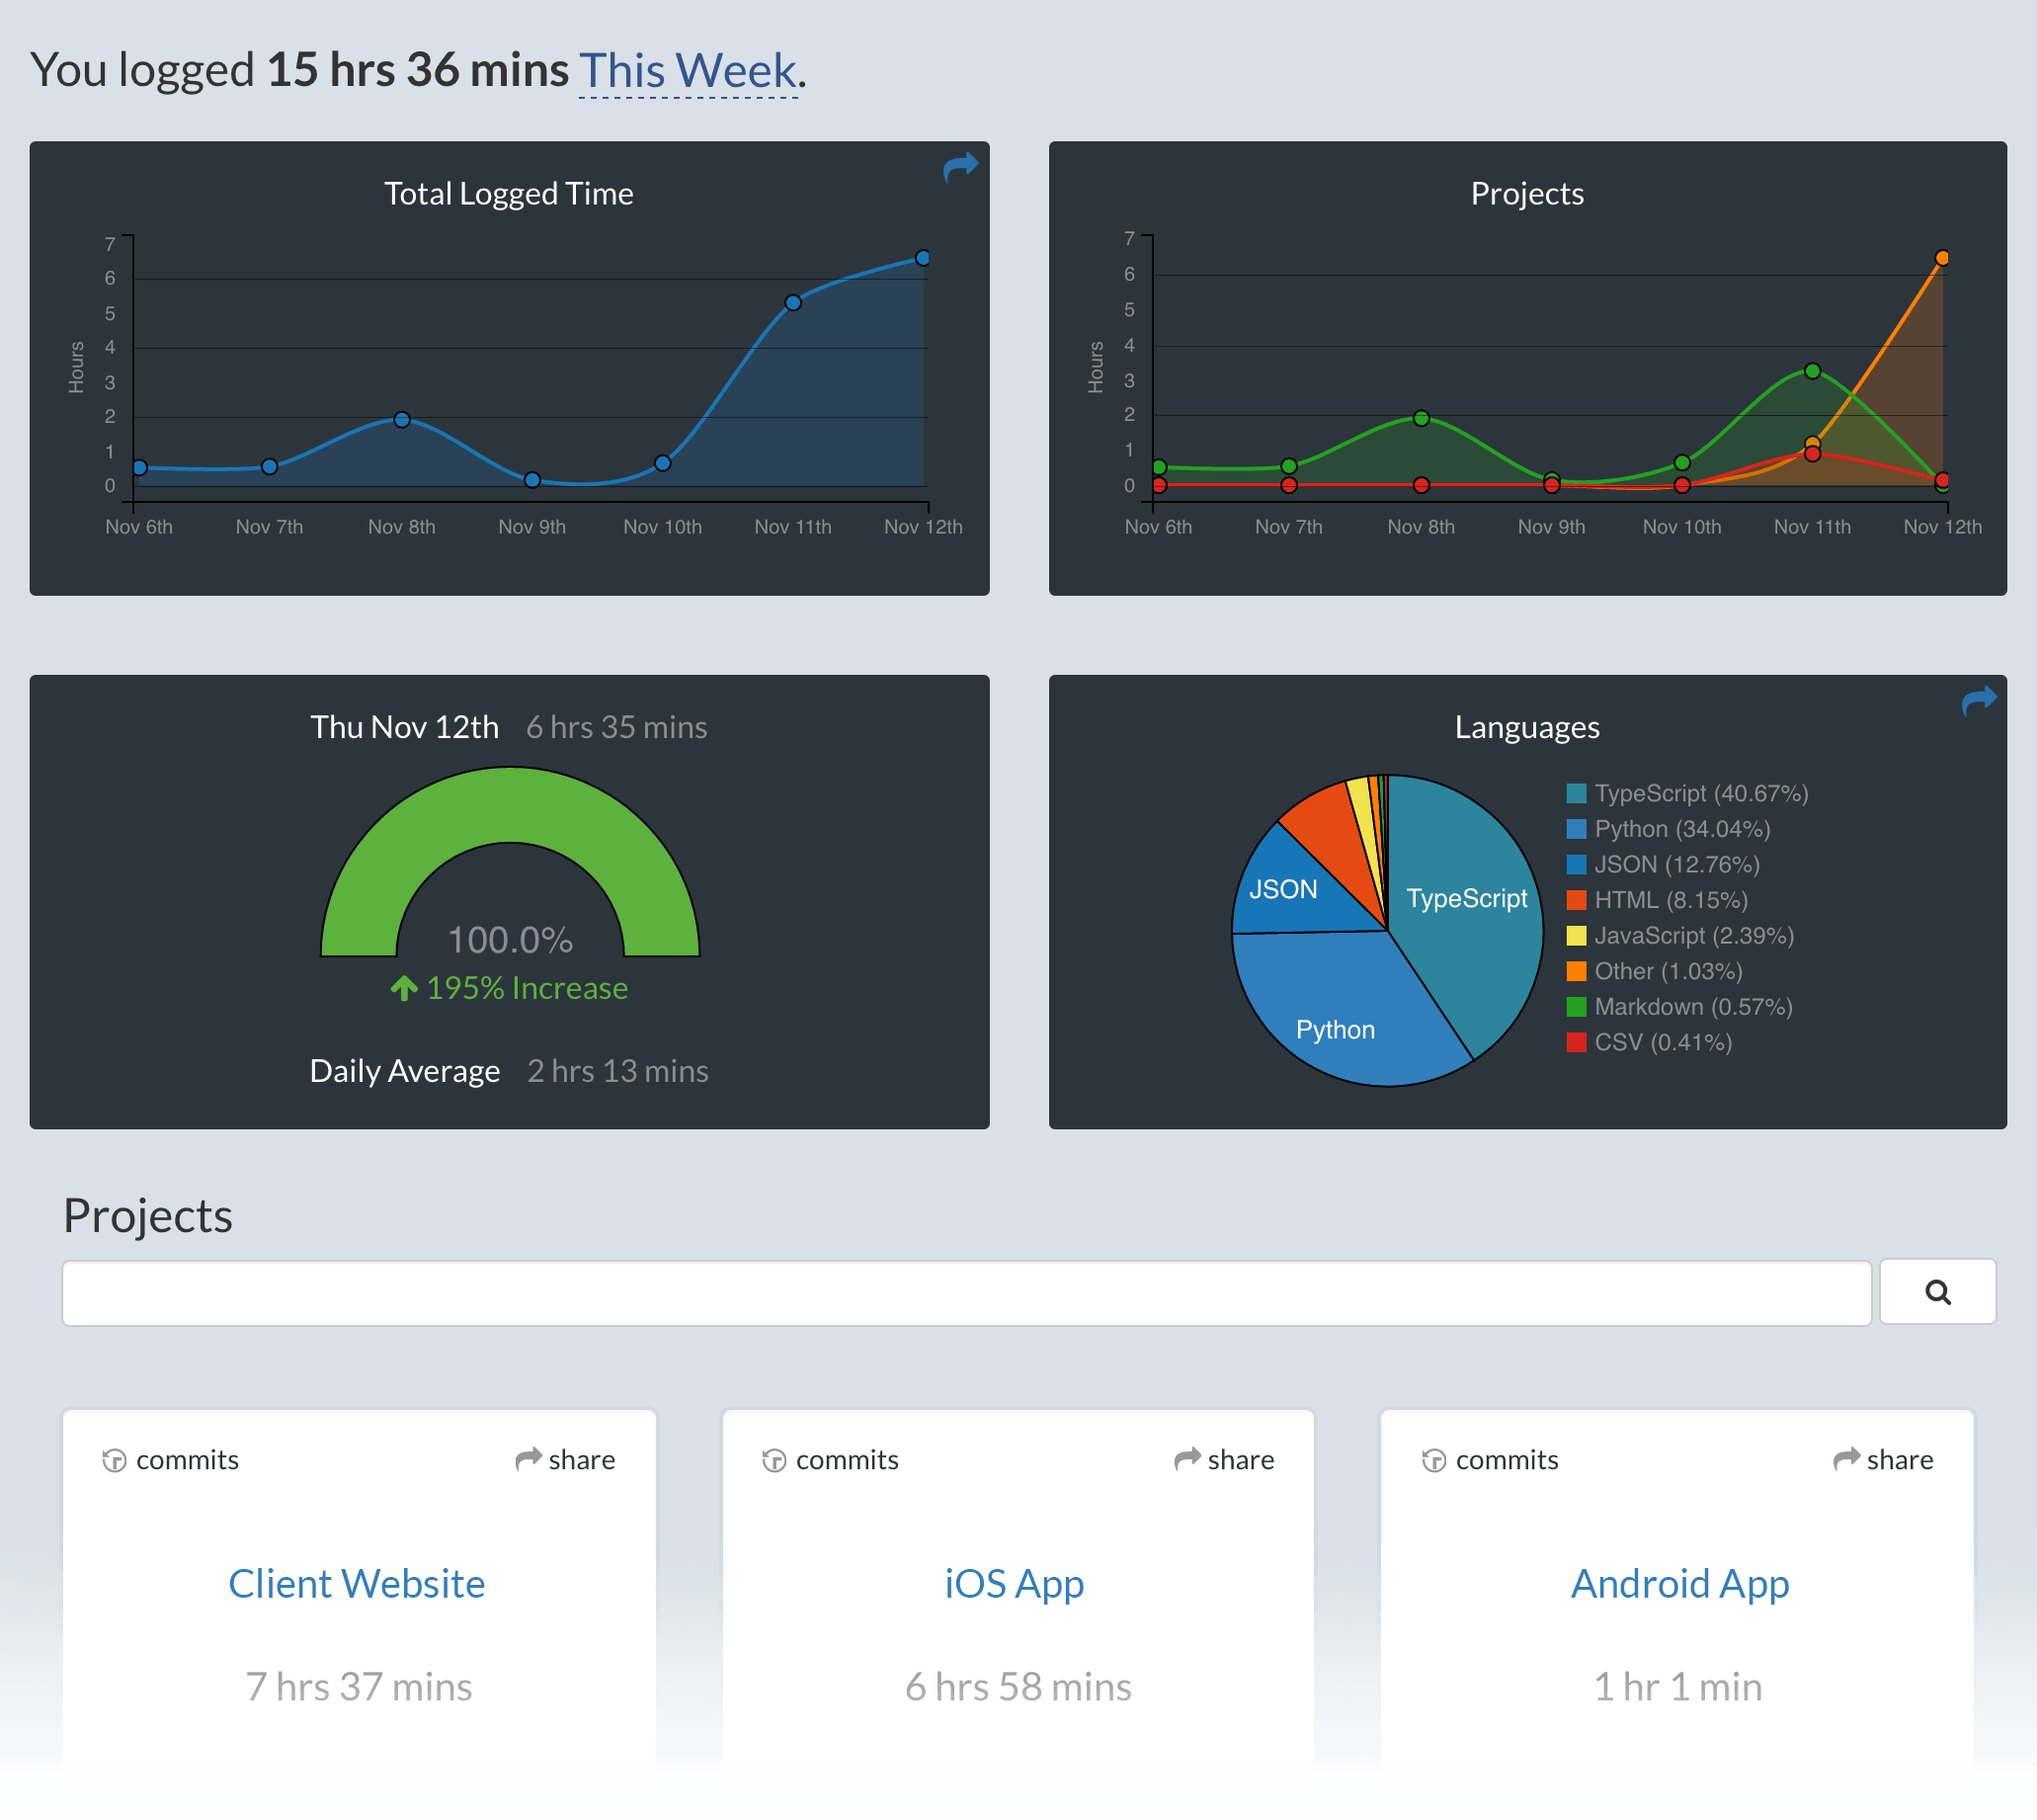Viewport: 2037px width, 1820px height.
Task: Click the share icon on Total Logged Time chart
Action: point(959,170)
